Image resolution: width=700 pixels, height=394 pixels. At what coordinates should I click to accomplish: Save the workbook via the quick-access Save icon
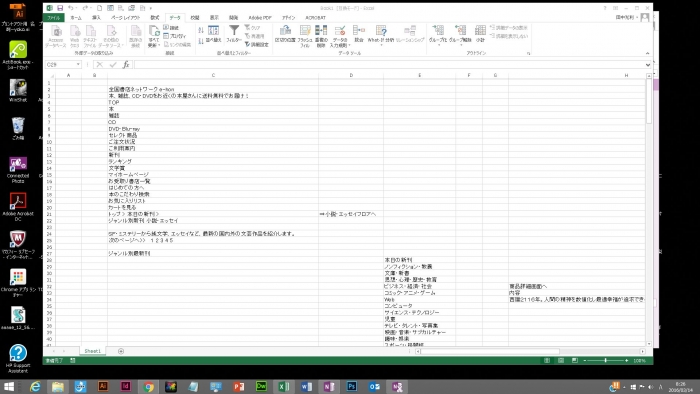60,8
